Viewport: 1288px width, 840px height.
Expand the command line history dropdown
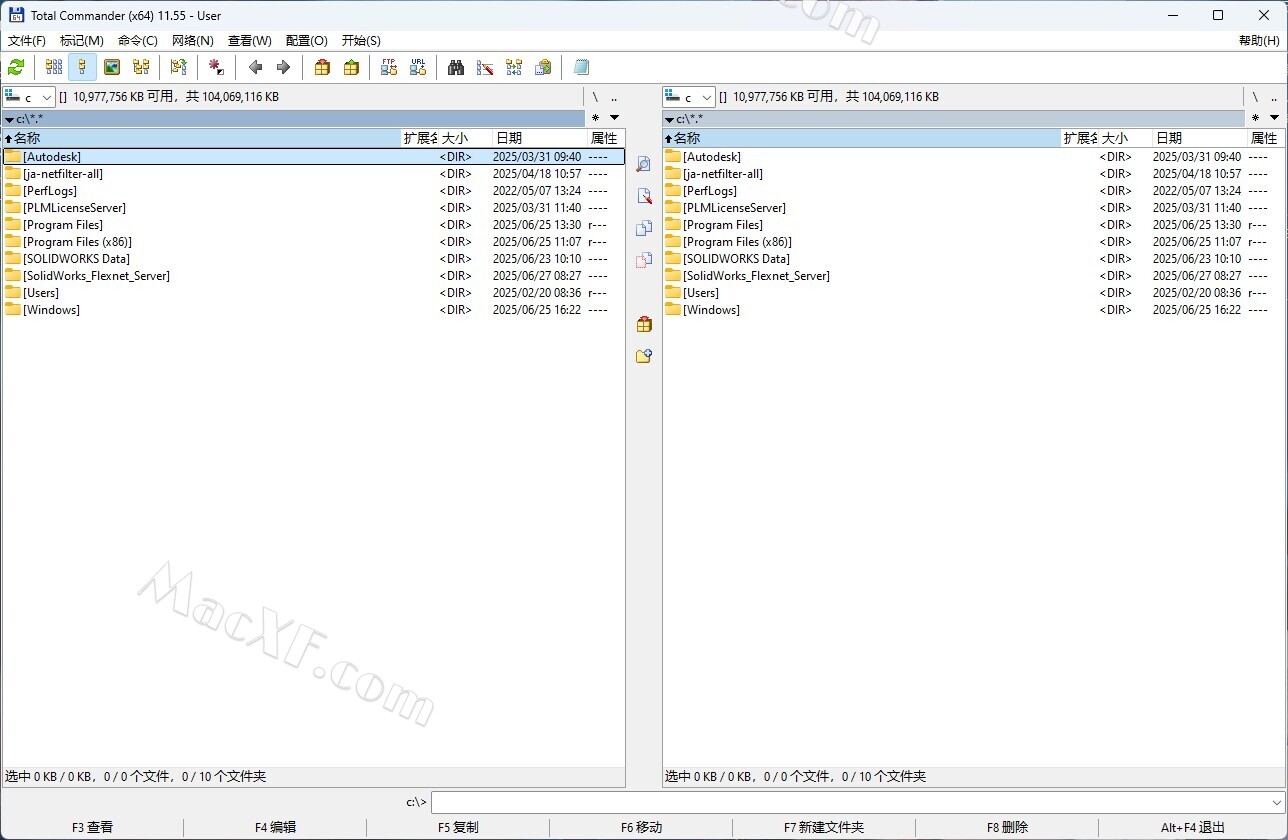[1275, 802]
